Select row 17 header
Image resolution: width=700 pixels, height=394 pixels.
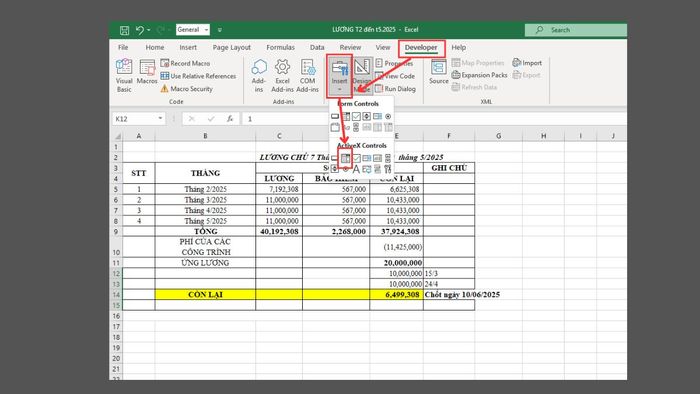pyautogui.click(x=116, y=327)
